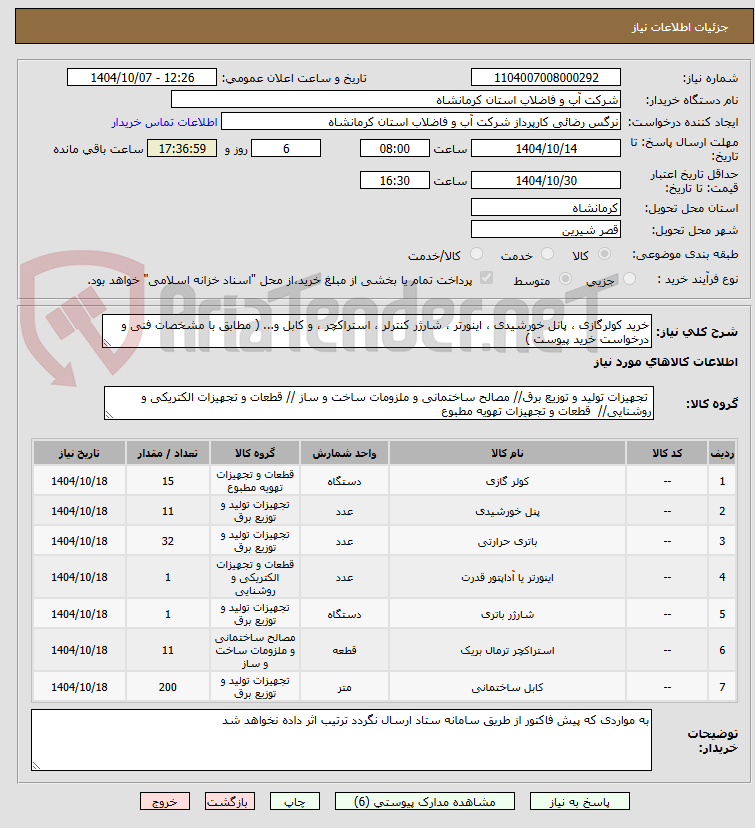Click the price validity date 1404/10/30
Viewport: 755px width, 828px height.
(x=546, y=181)
